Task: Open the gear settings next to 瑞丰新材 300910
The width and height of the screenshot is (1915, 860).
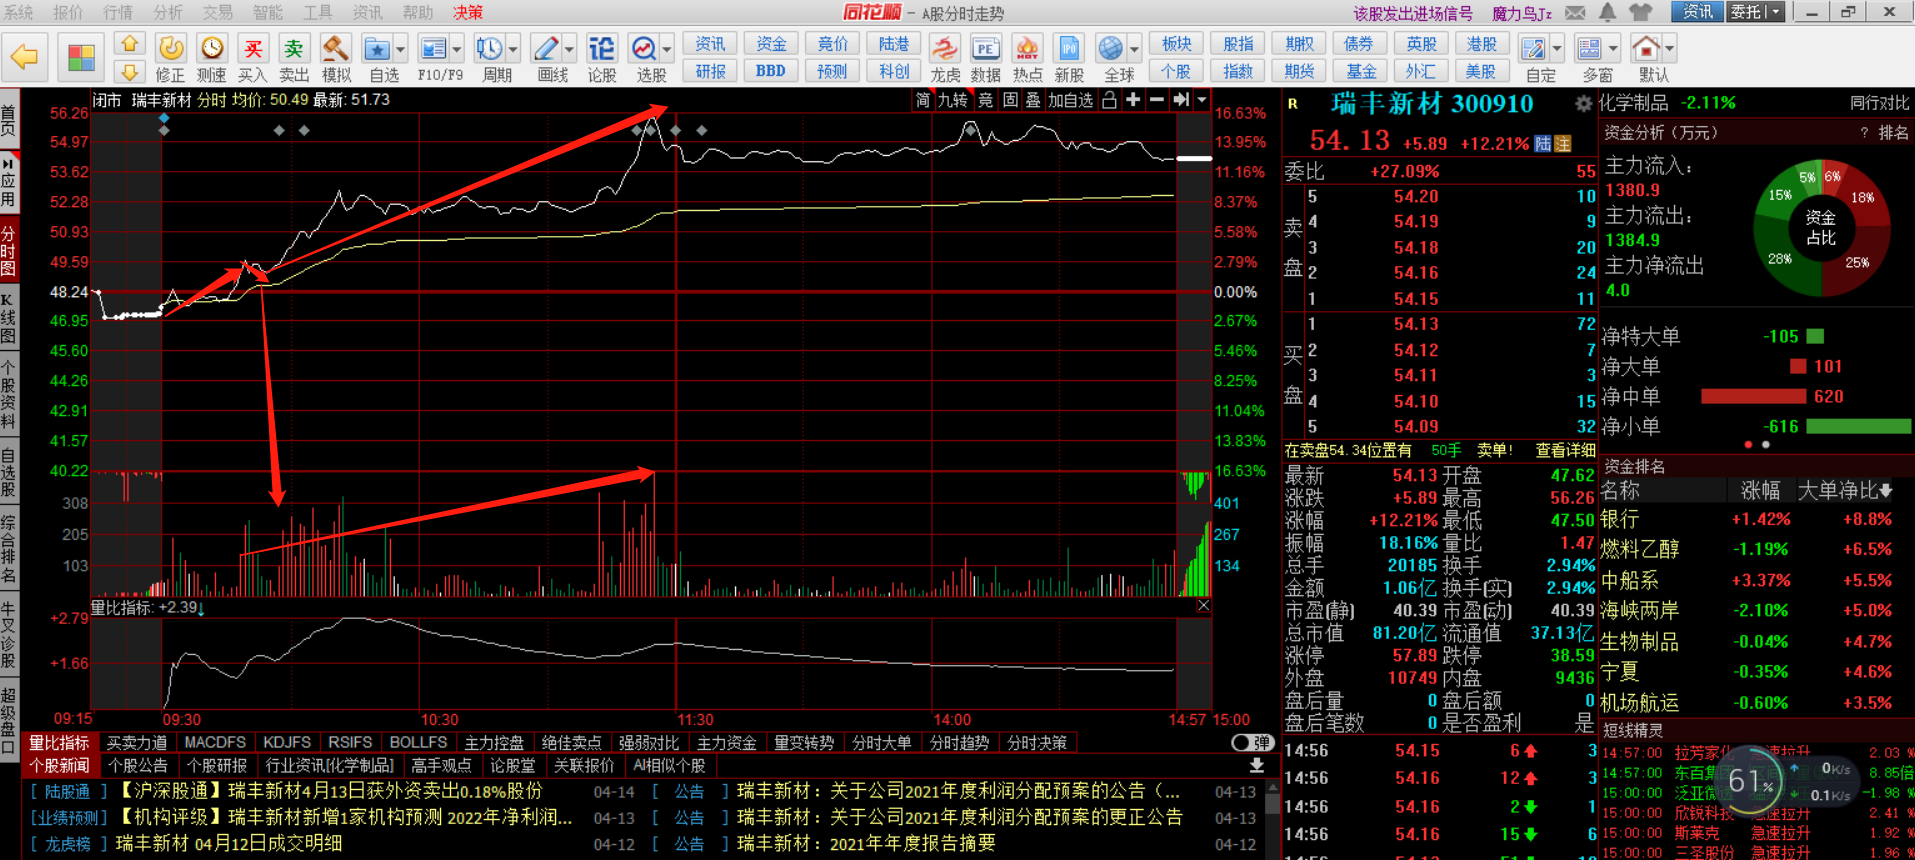Action: (1583, 104)
